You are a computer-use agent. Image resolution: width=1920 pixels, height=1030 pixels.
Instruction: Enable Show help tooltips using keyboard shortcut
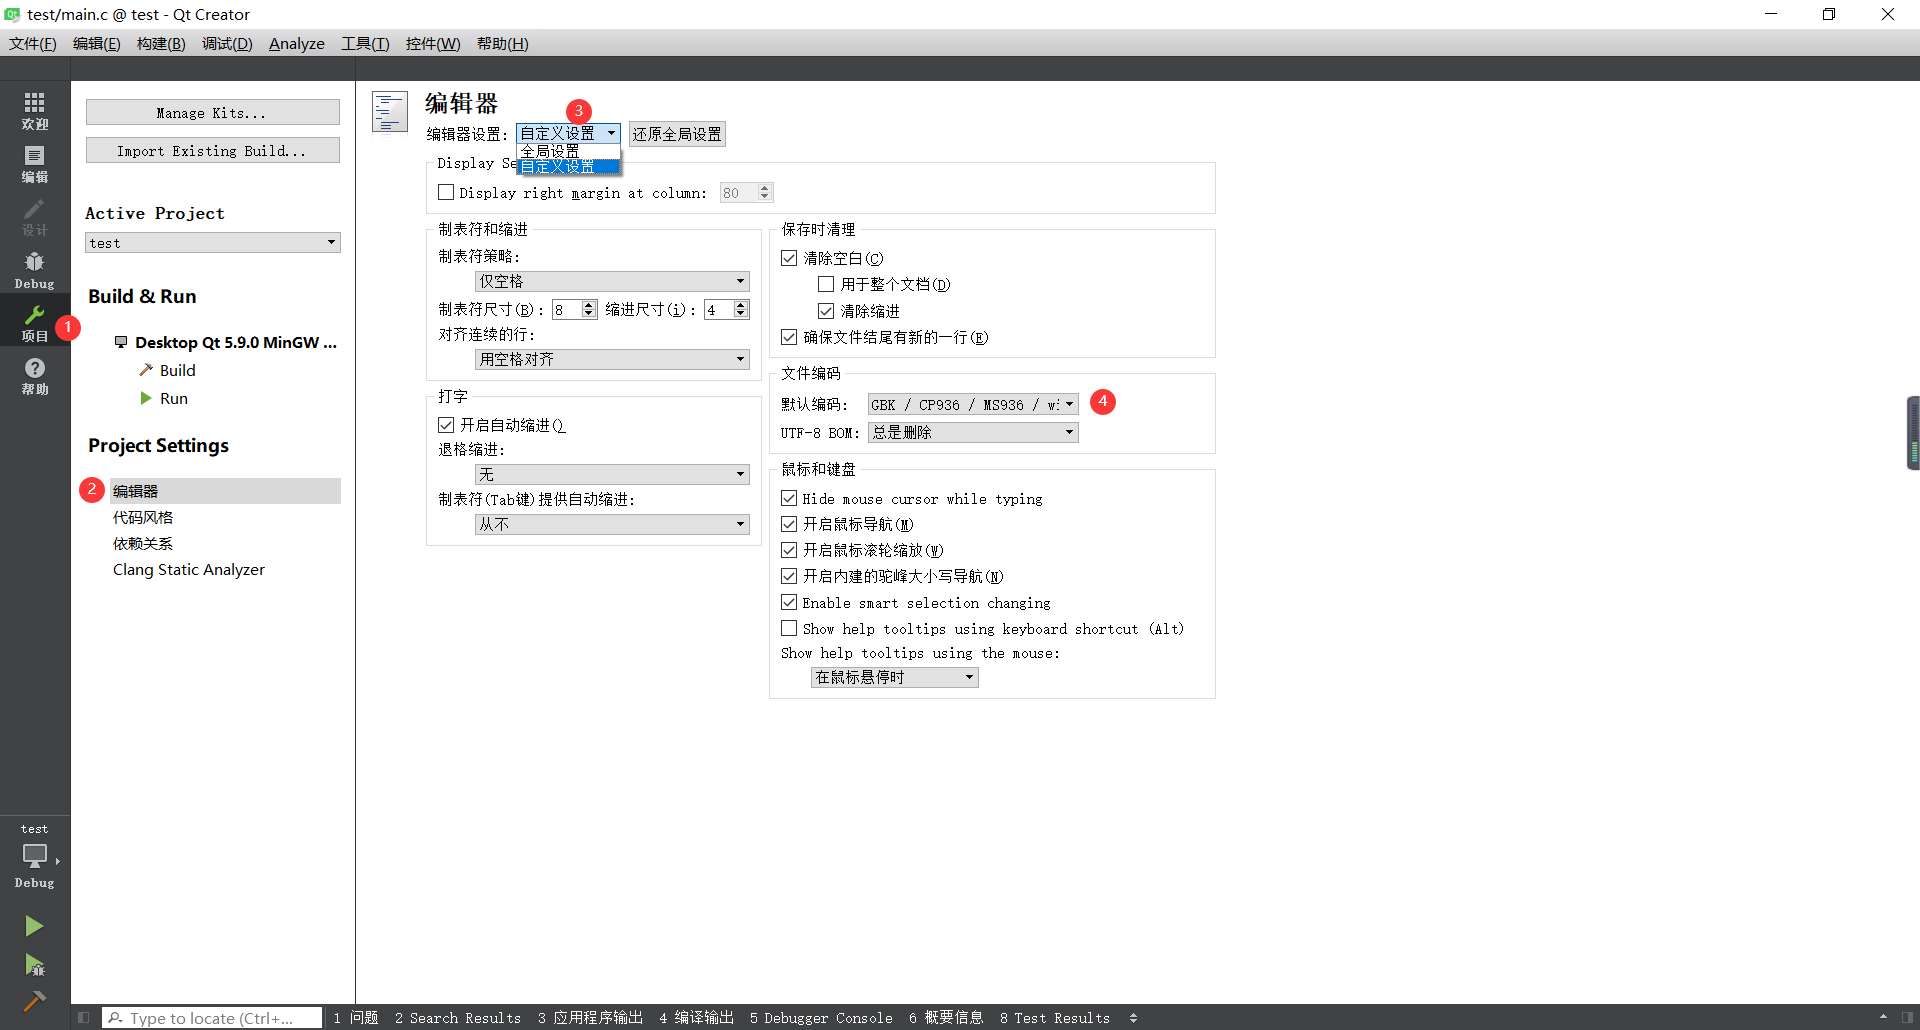789,627
